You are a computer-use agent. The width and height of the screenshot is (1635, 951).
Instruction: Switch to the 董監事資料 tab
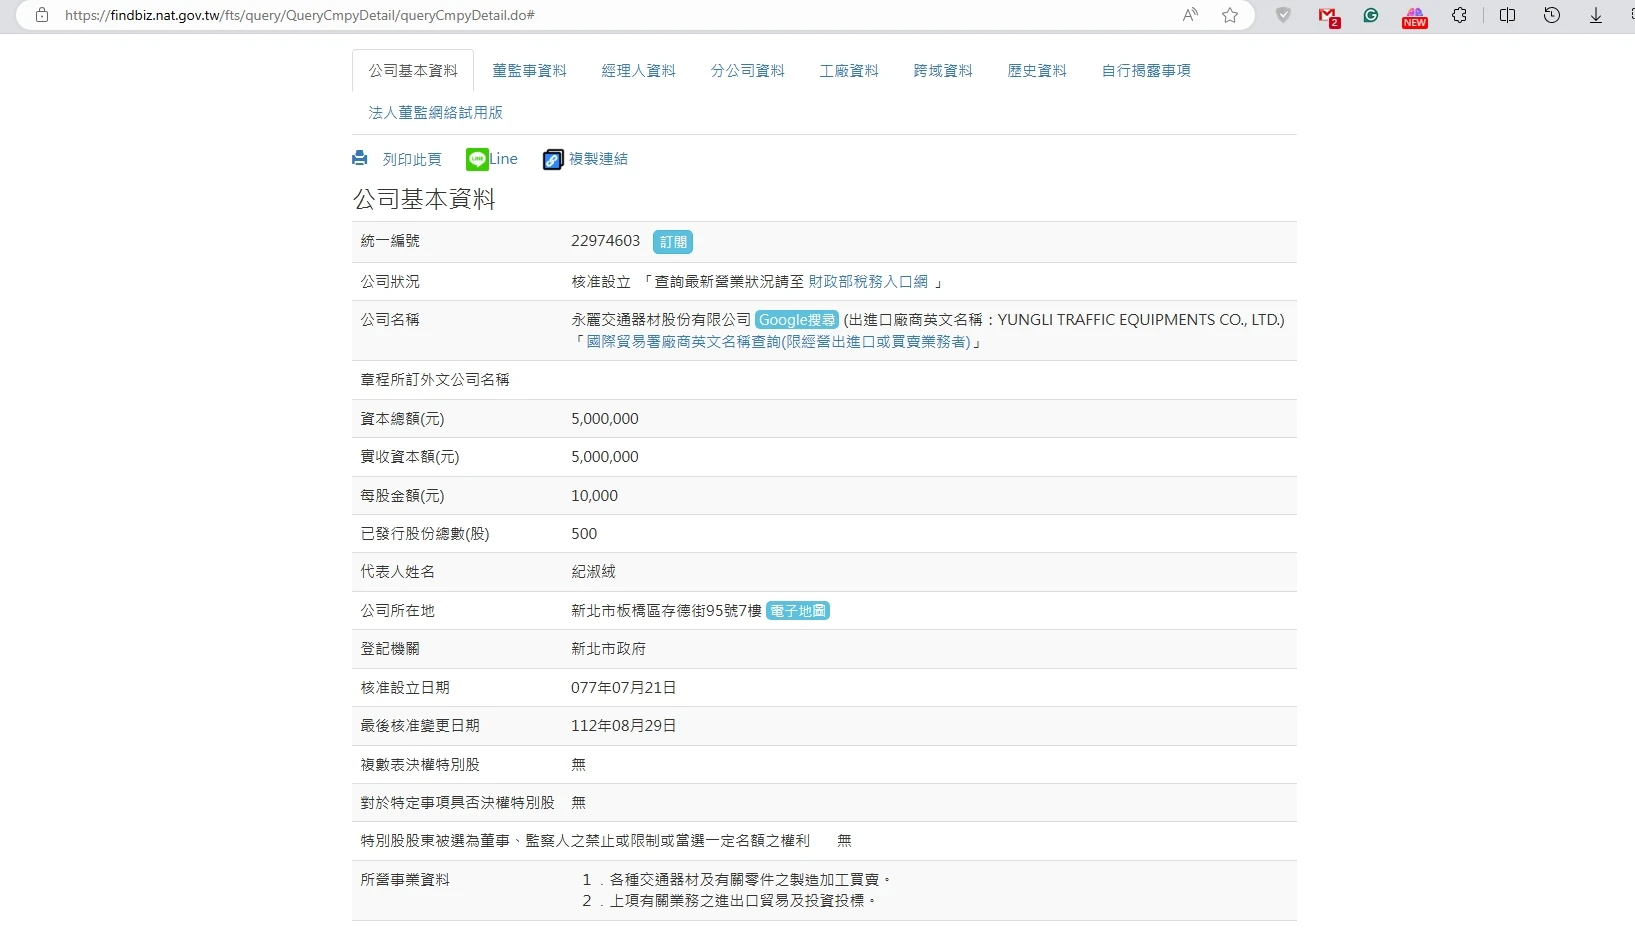coord(529,71)
